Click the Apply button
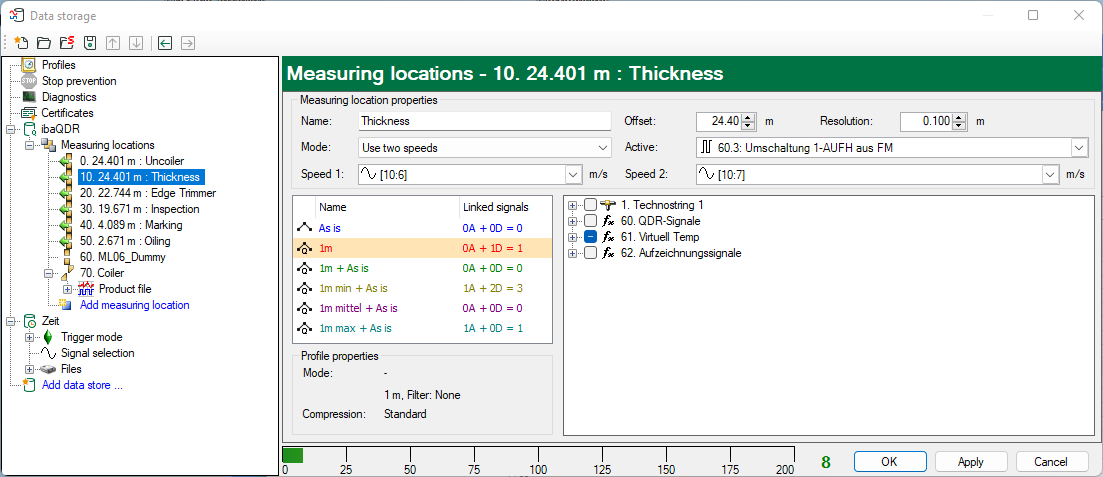The height and width of the screenshot is (477, 1103). (970, 462)
